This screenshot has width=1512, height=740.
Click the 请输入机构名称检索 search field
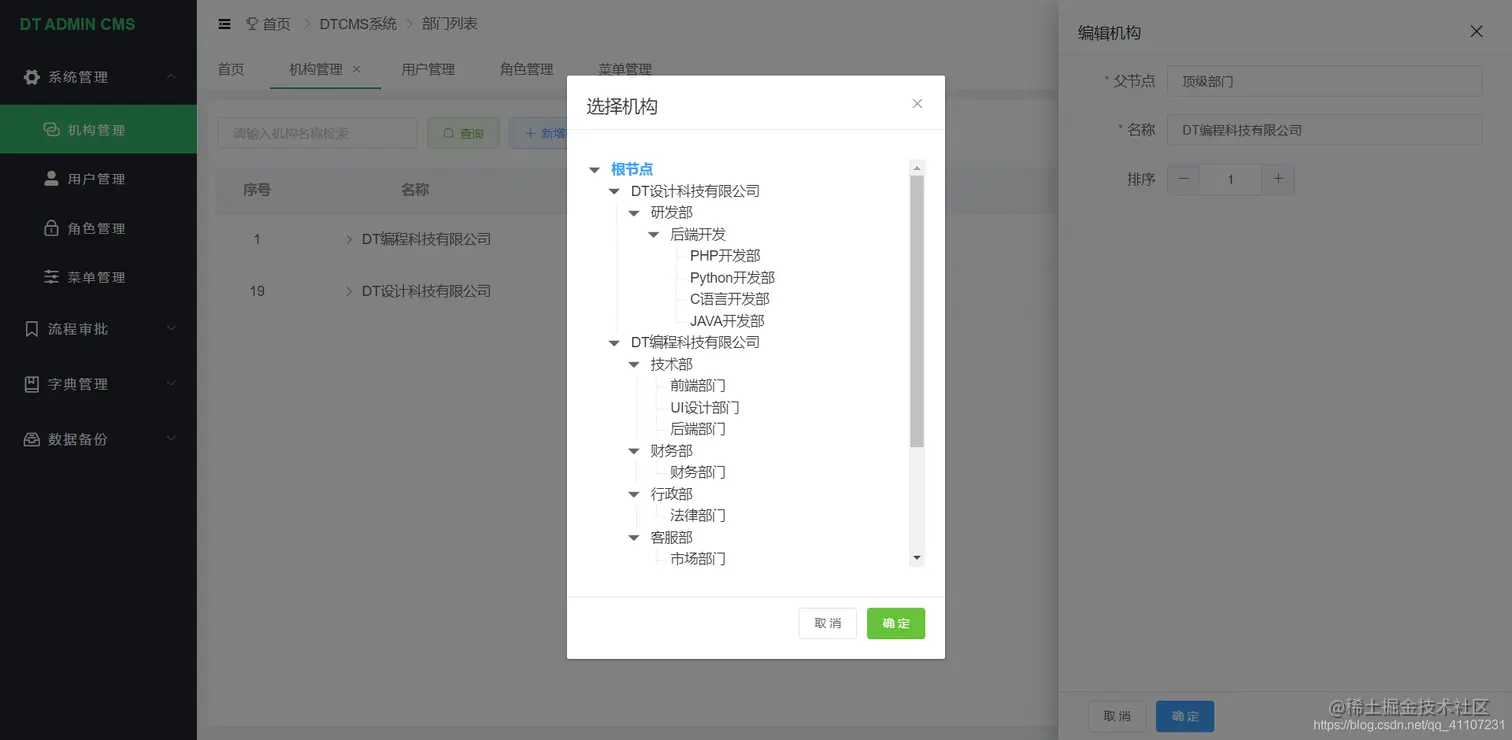pyautogui.click(x=317, y=132)
